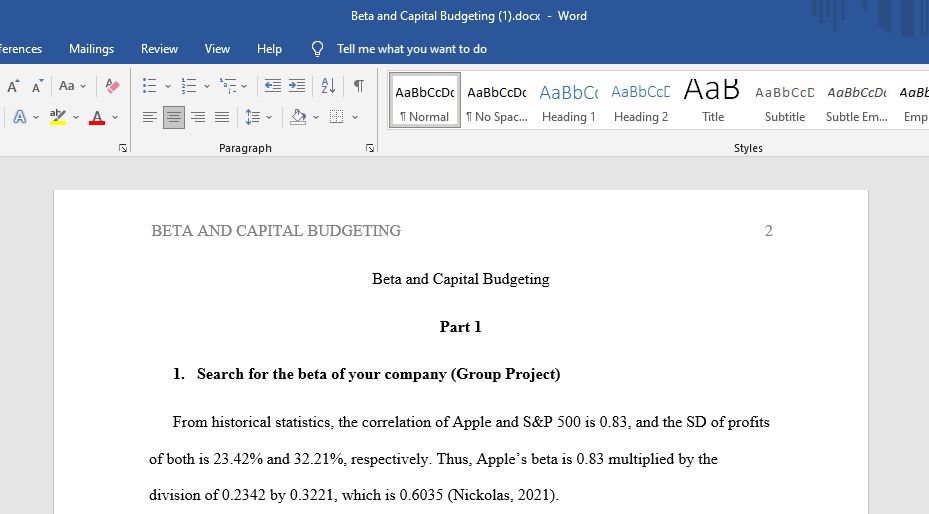Clear all formatting with the eraser icon
The height and width of the screenshot is (514, 929).
(112, 86)
